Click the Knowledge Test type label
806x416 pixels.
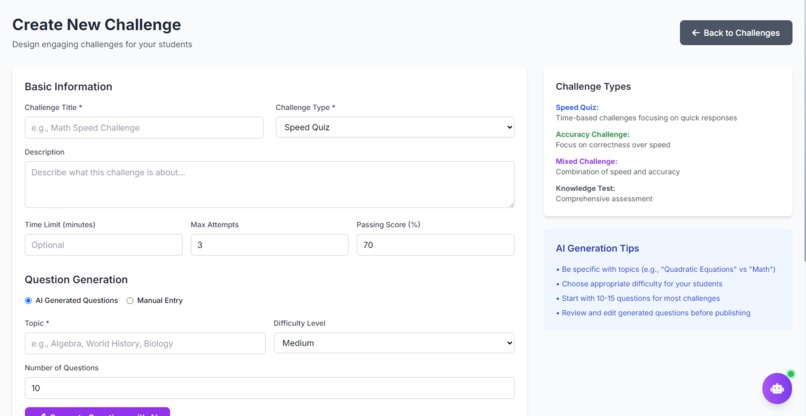(x=585, y=188)
